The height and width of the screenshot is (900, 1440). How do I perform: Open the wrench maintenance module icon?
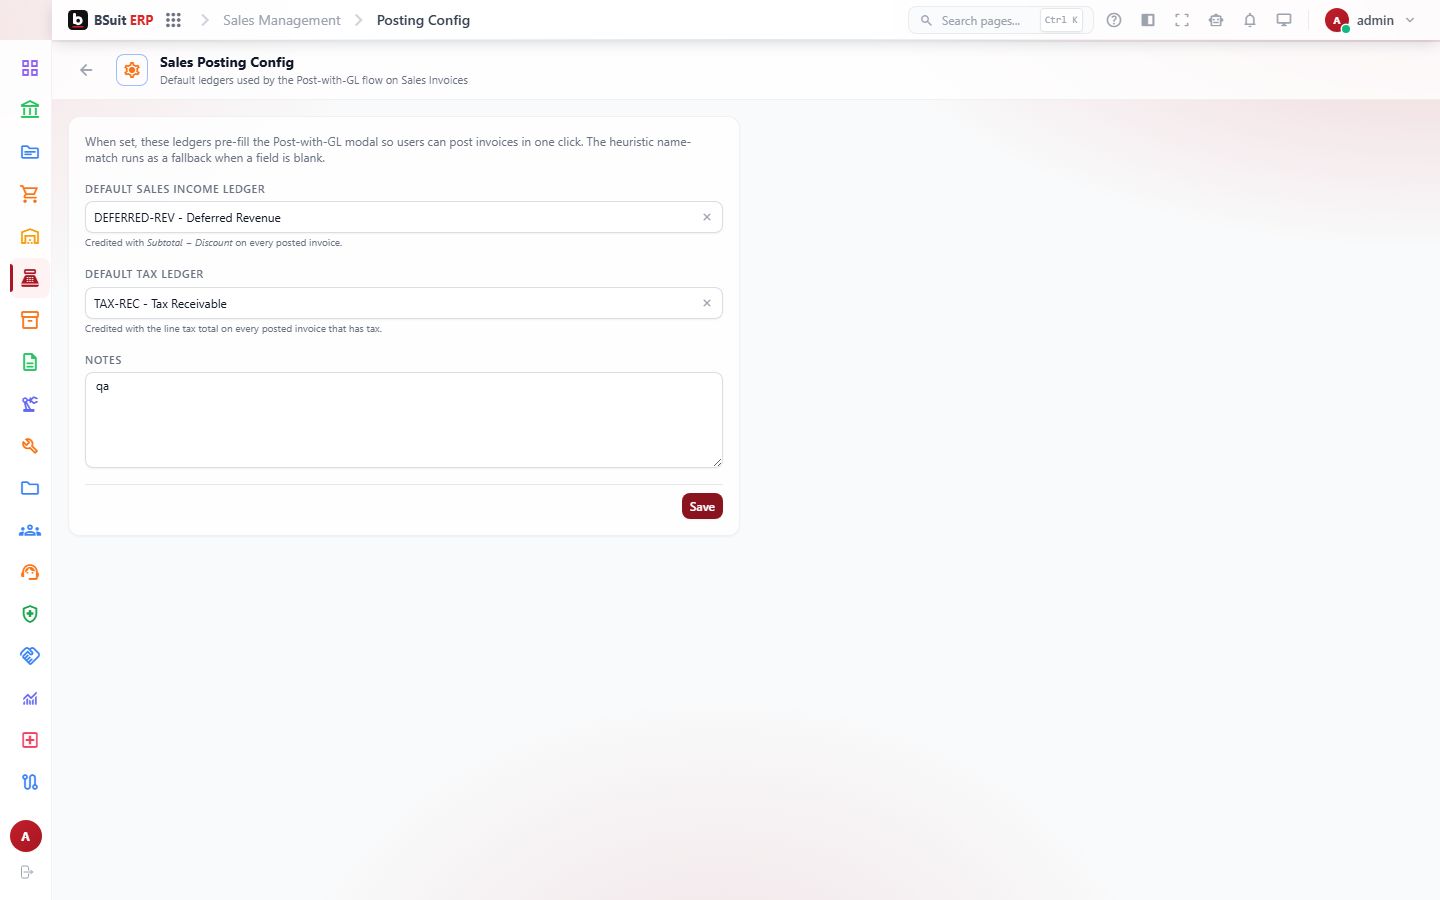click(x=30, y=446)
